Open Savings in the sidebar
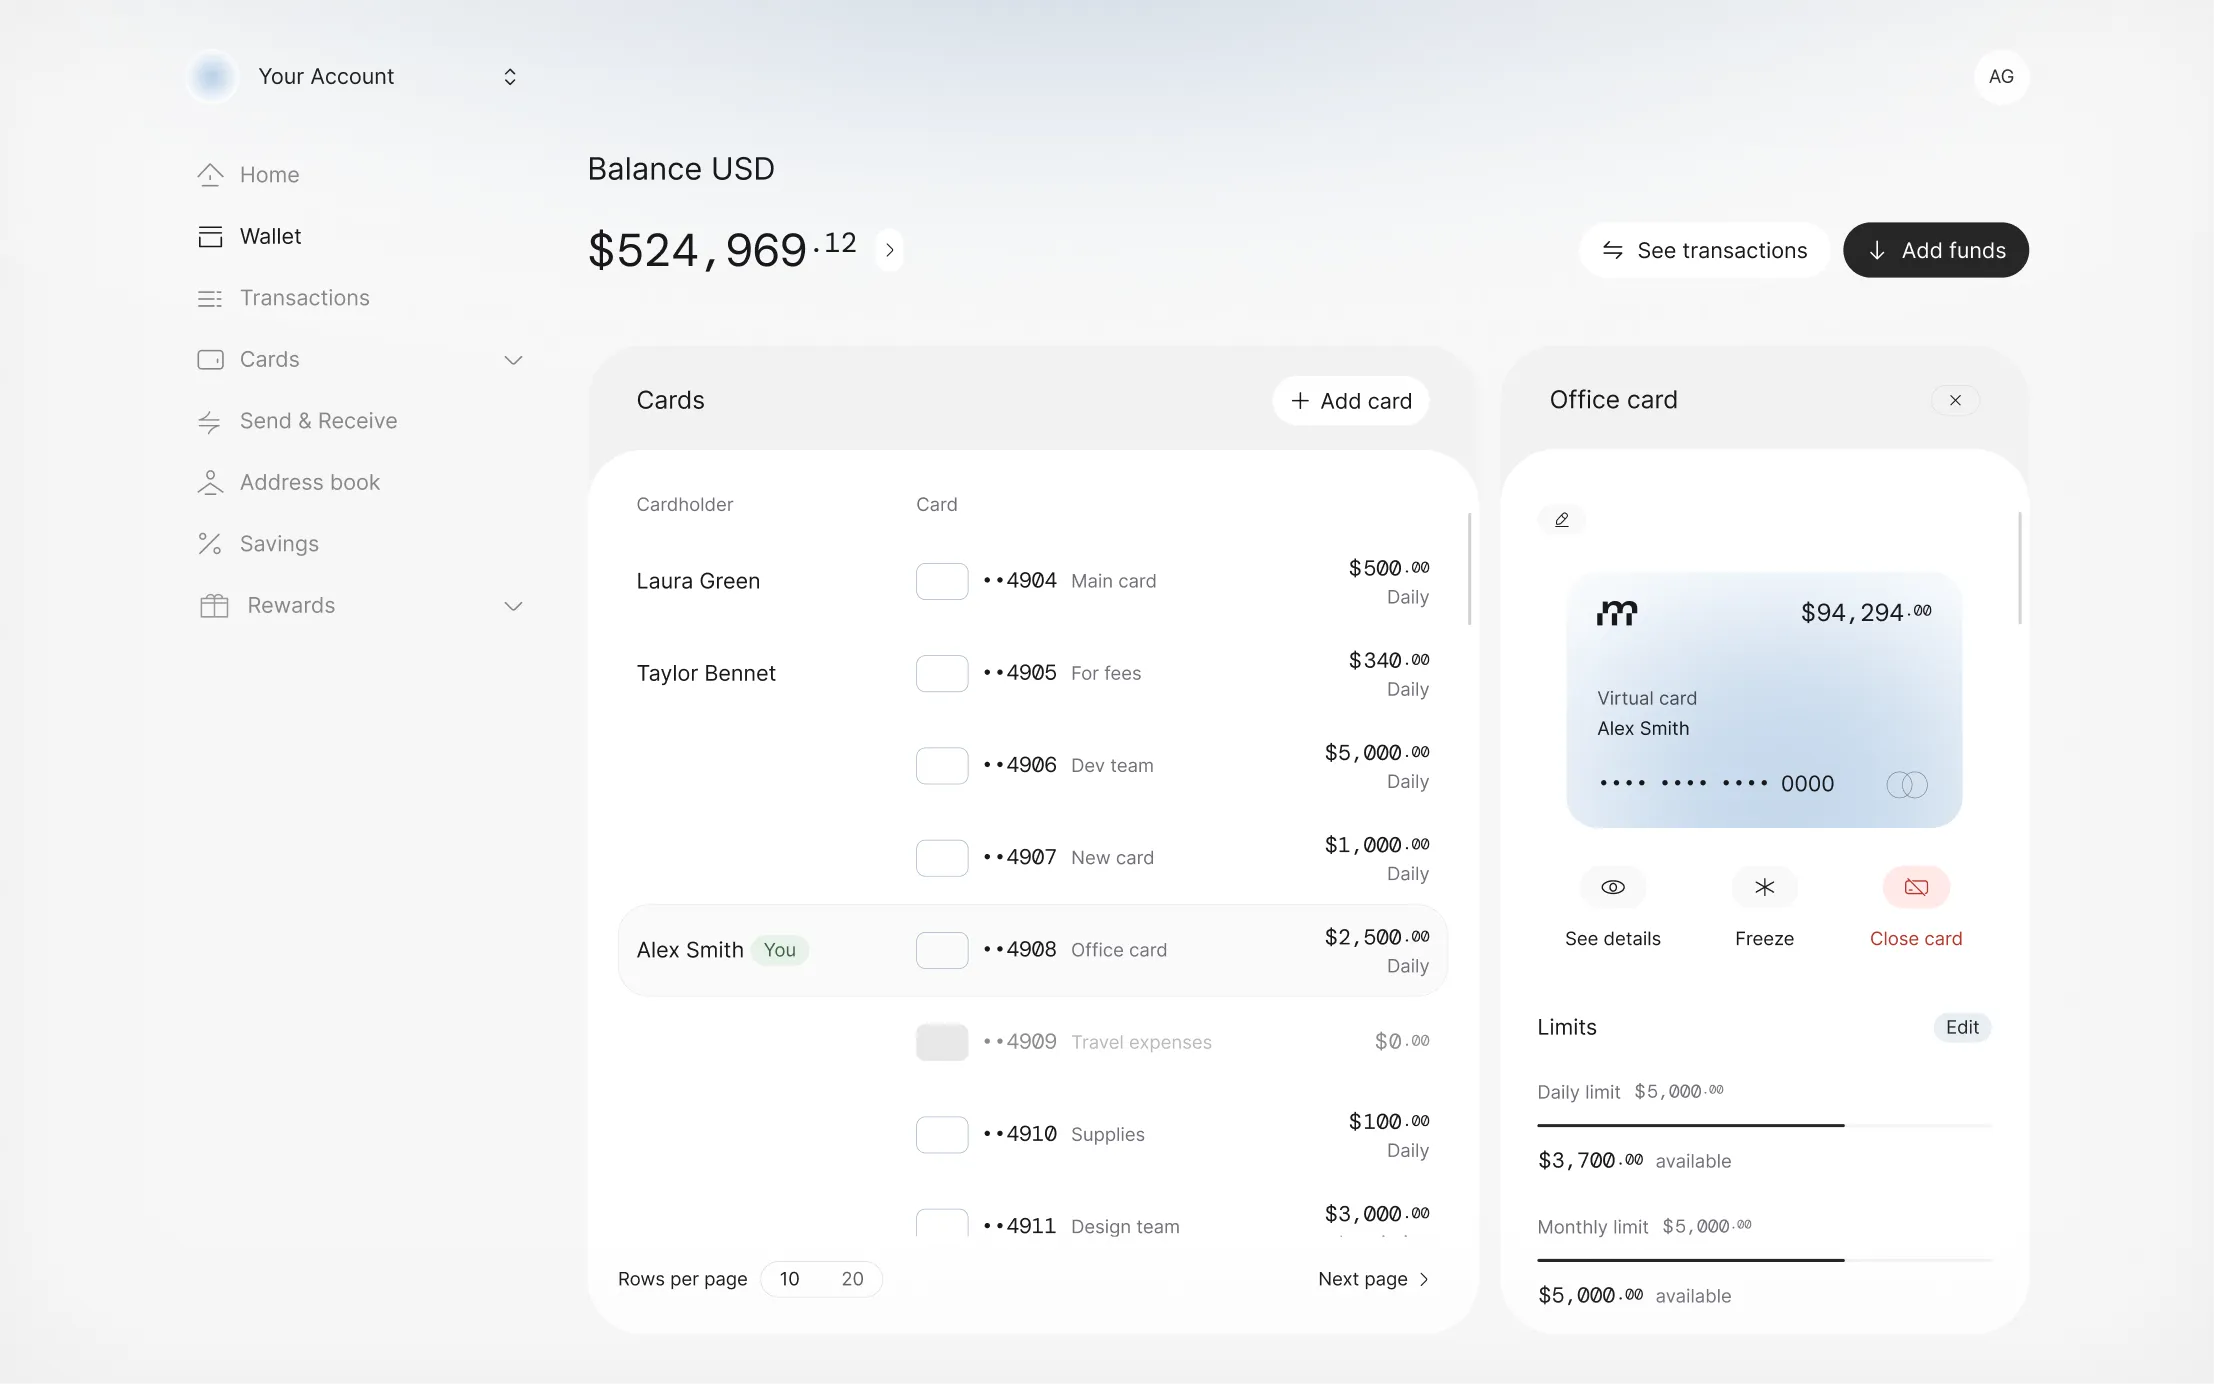Screen dimensions: 2214x1384 [280, 544]
